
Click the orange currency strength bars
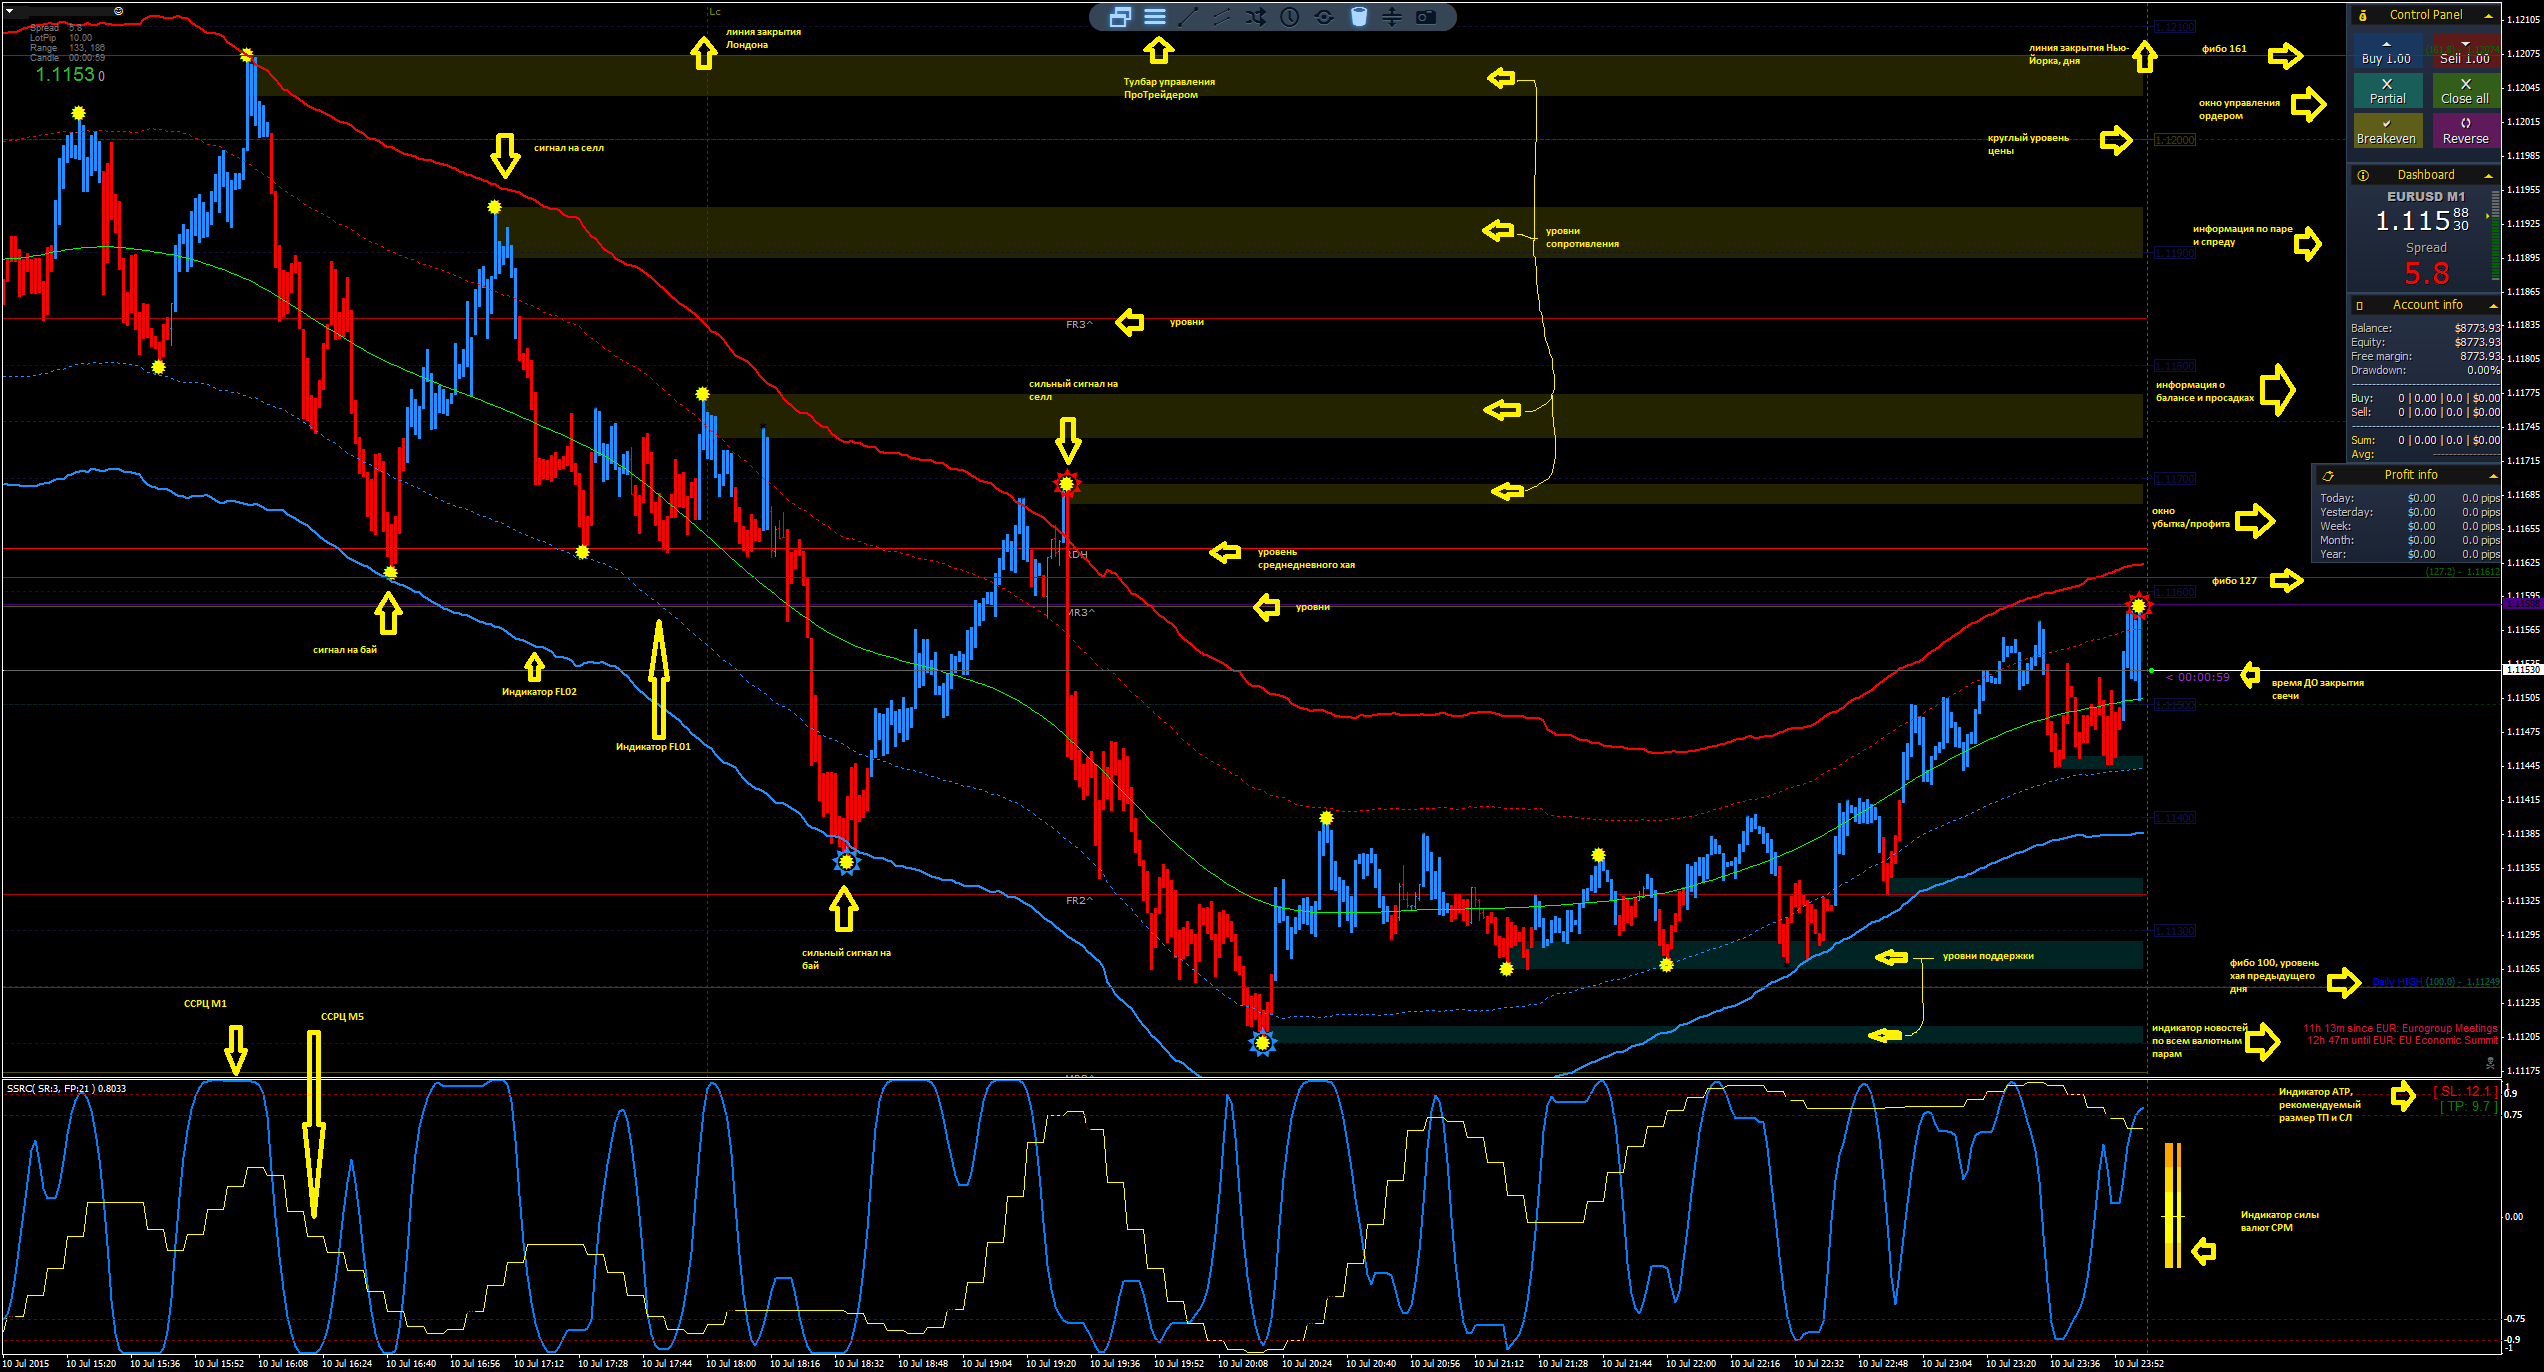tap(2172, 1205)
